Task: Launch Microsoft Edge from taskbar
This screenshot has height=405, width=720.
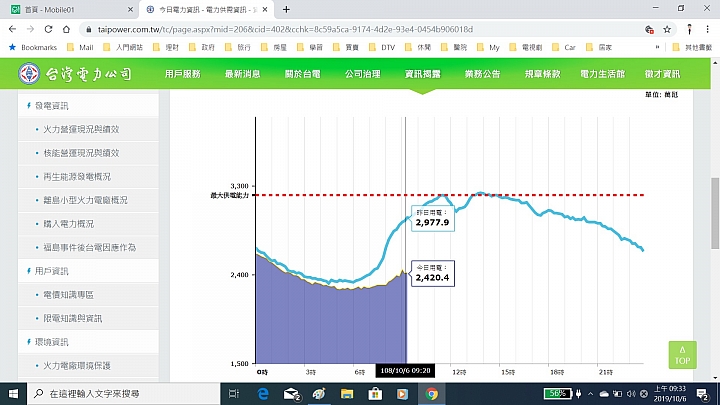Action: point(263,394)
